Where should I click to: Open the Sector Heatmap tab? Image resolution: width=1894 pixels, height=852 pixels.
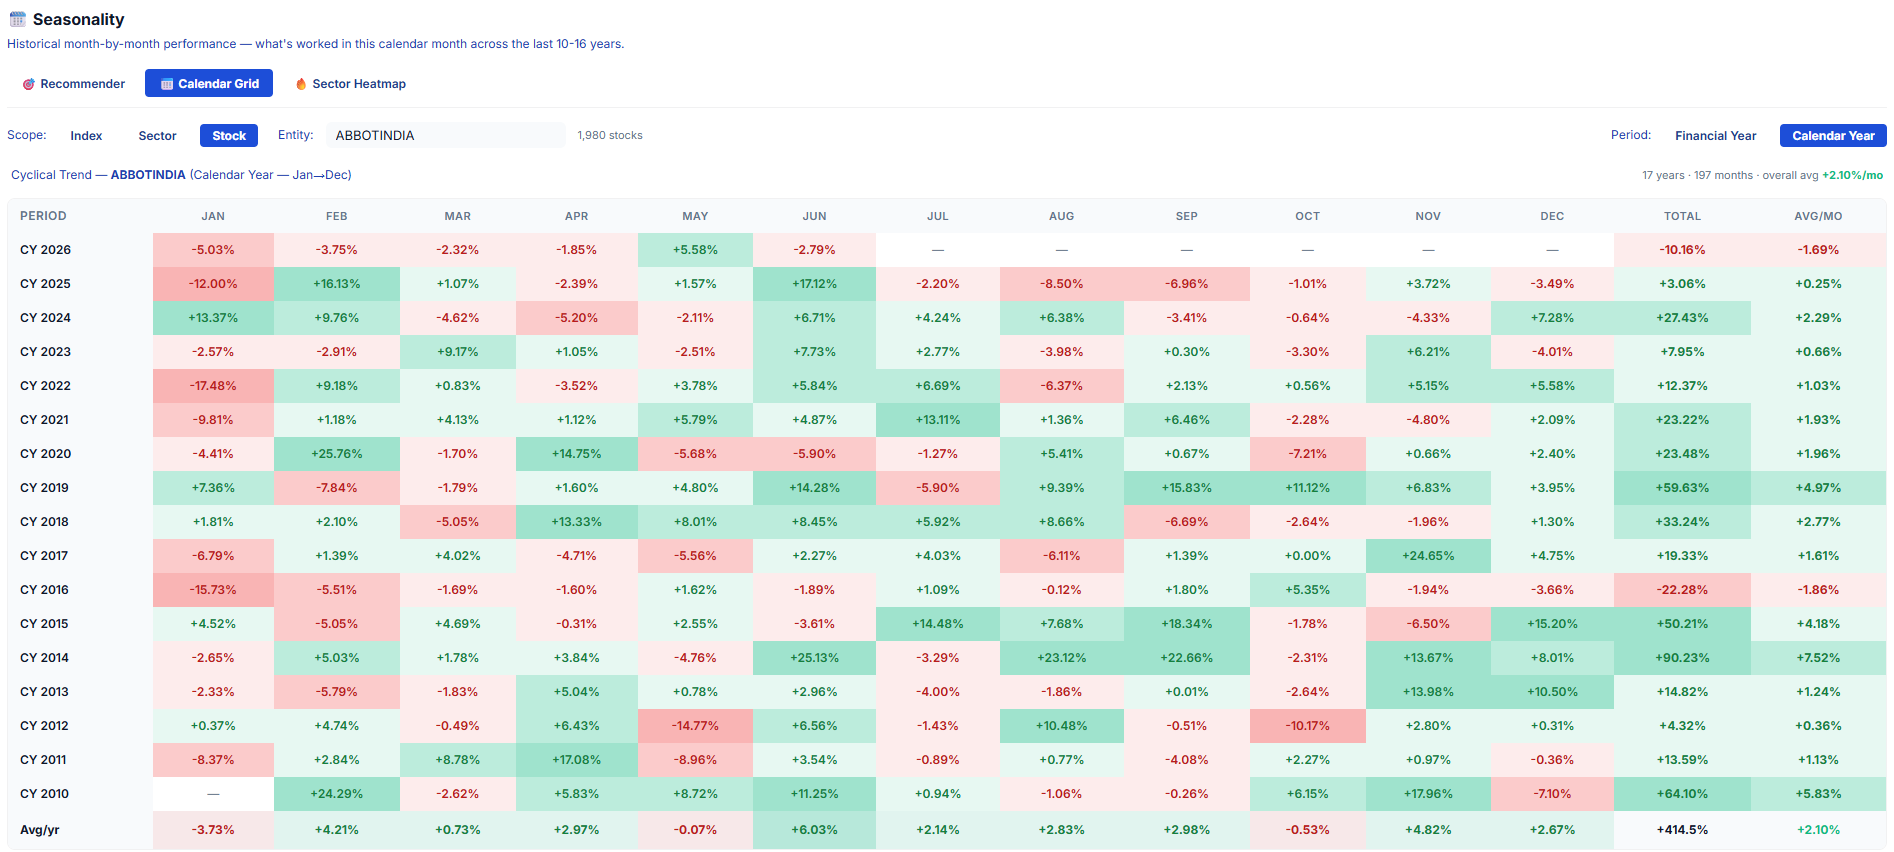(350, 84)
